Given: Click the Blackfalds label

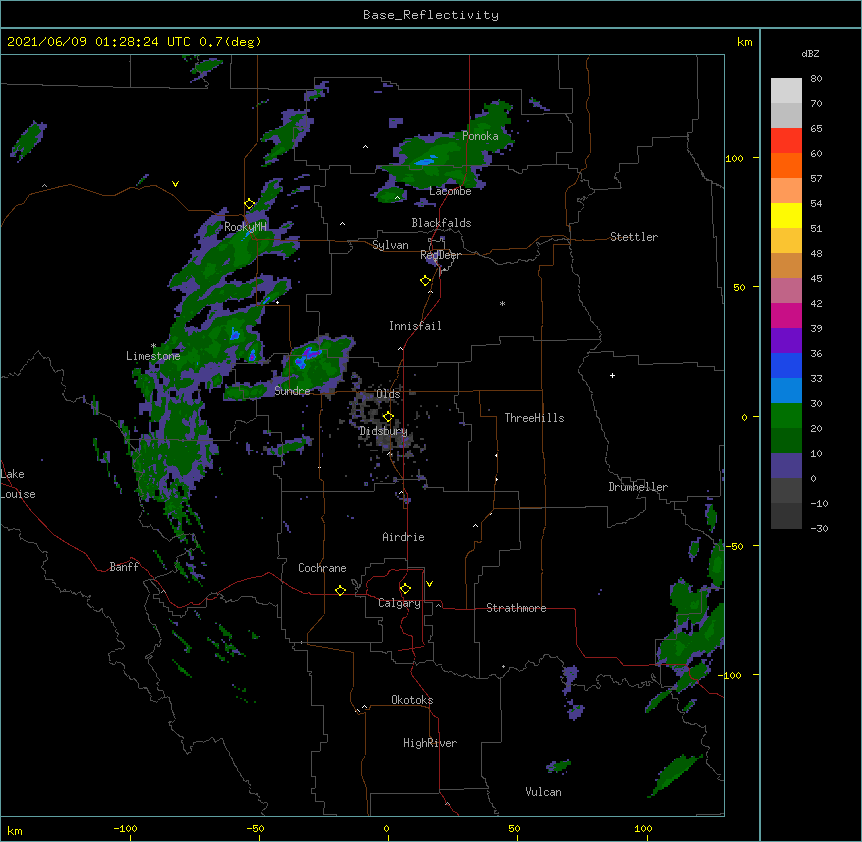Looking at the screenshot, I should click(x=441, y=223).
